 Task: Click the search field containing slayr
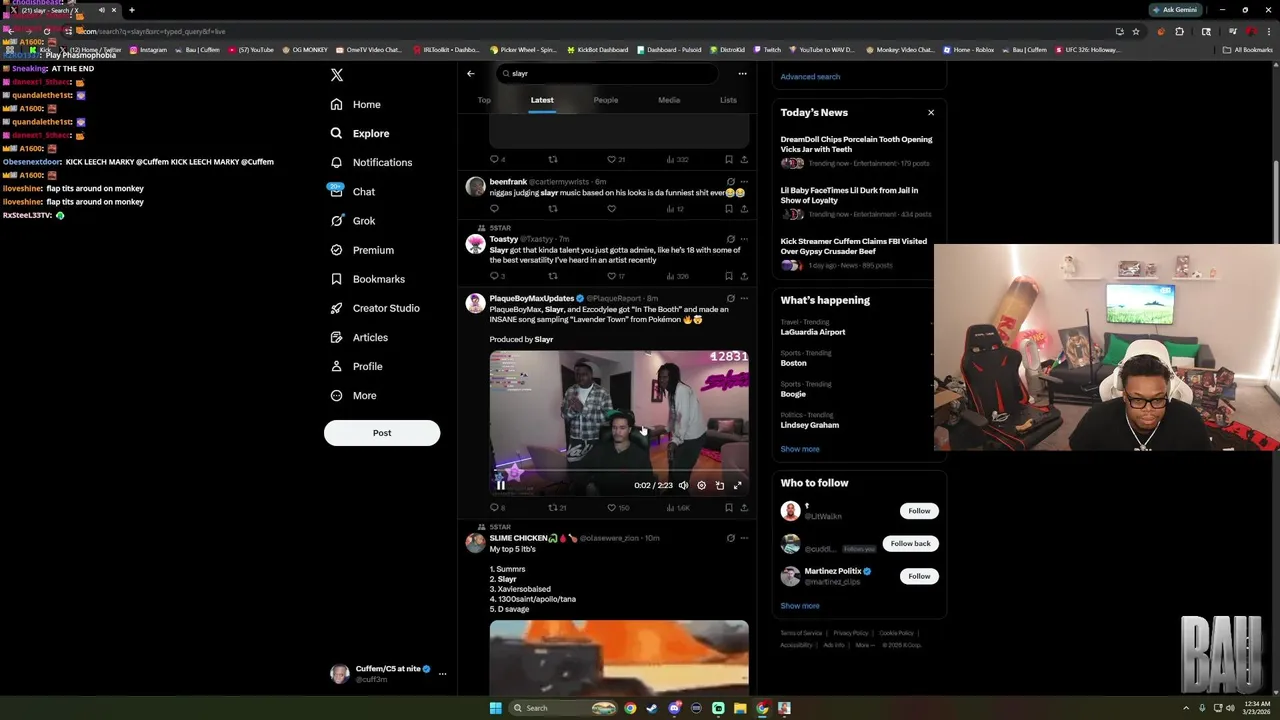click(x=607, y=73)
